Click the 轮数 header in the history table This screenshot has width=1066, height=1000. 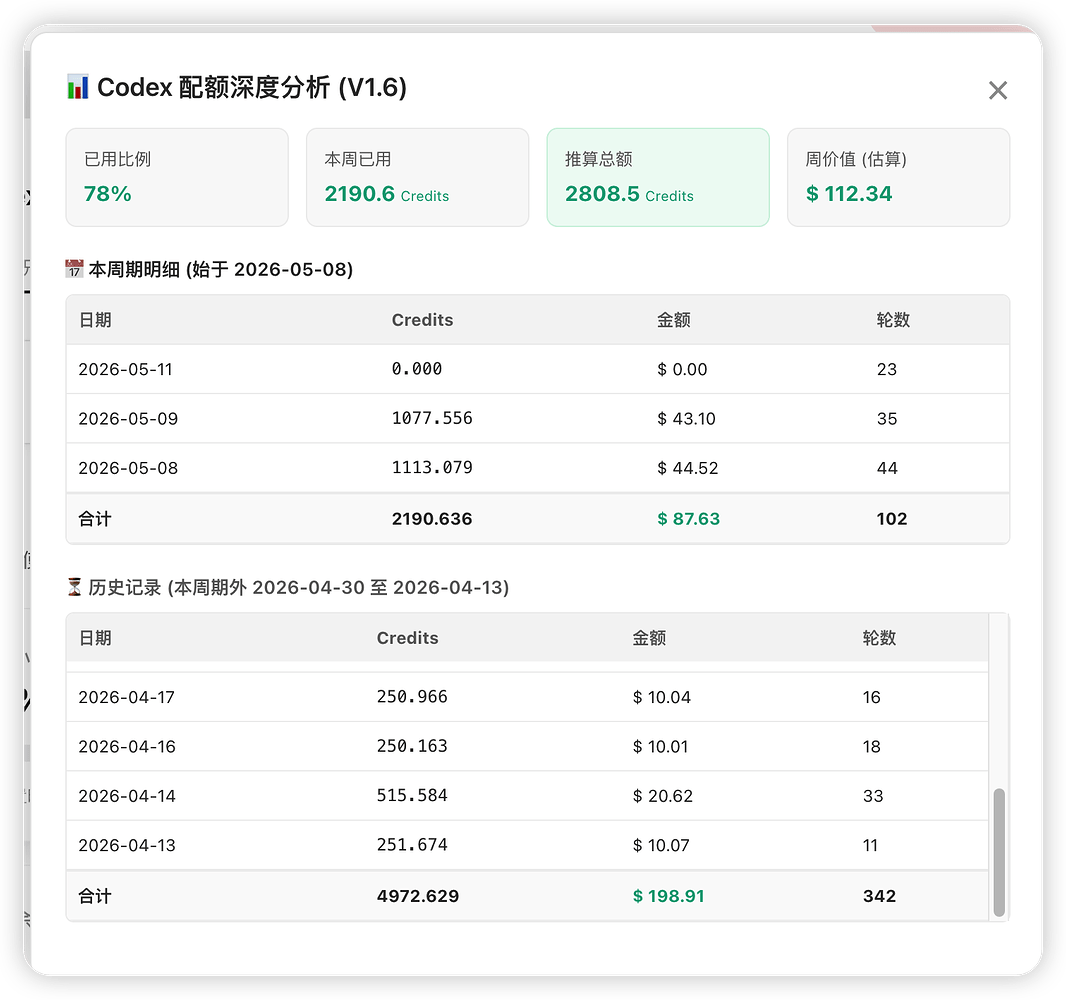click(x=879, y=638)
